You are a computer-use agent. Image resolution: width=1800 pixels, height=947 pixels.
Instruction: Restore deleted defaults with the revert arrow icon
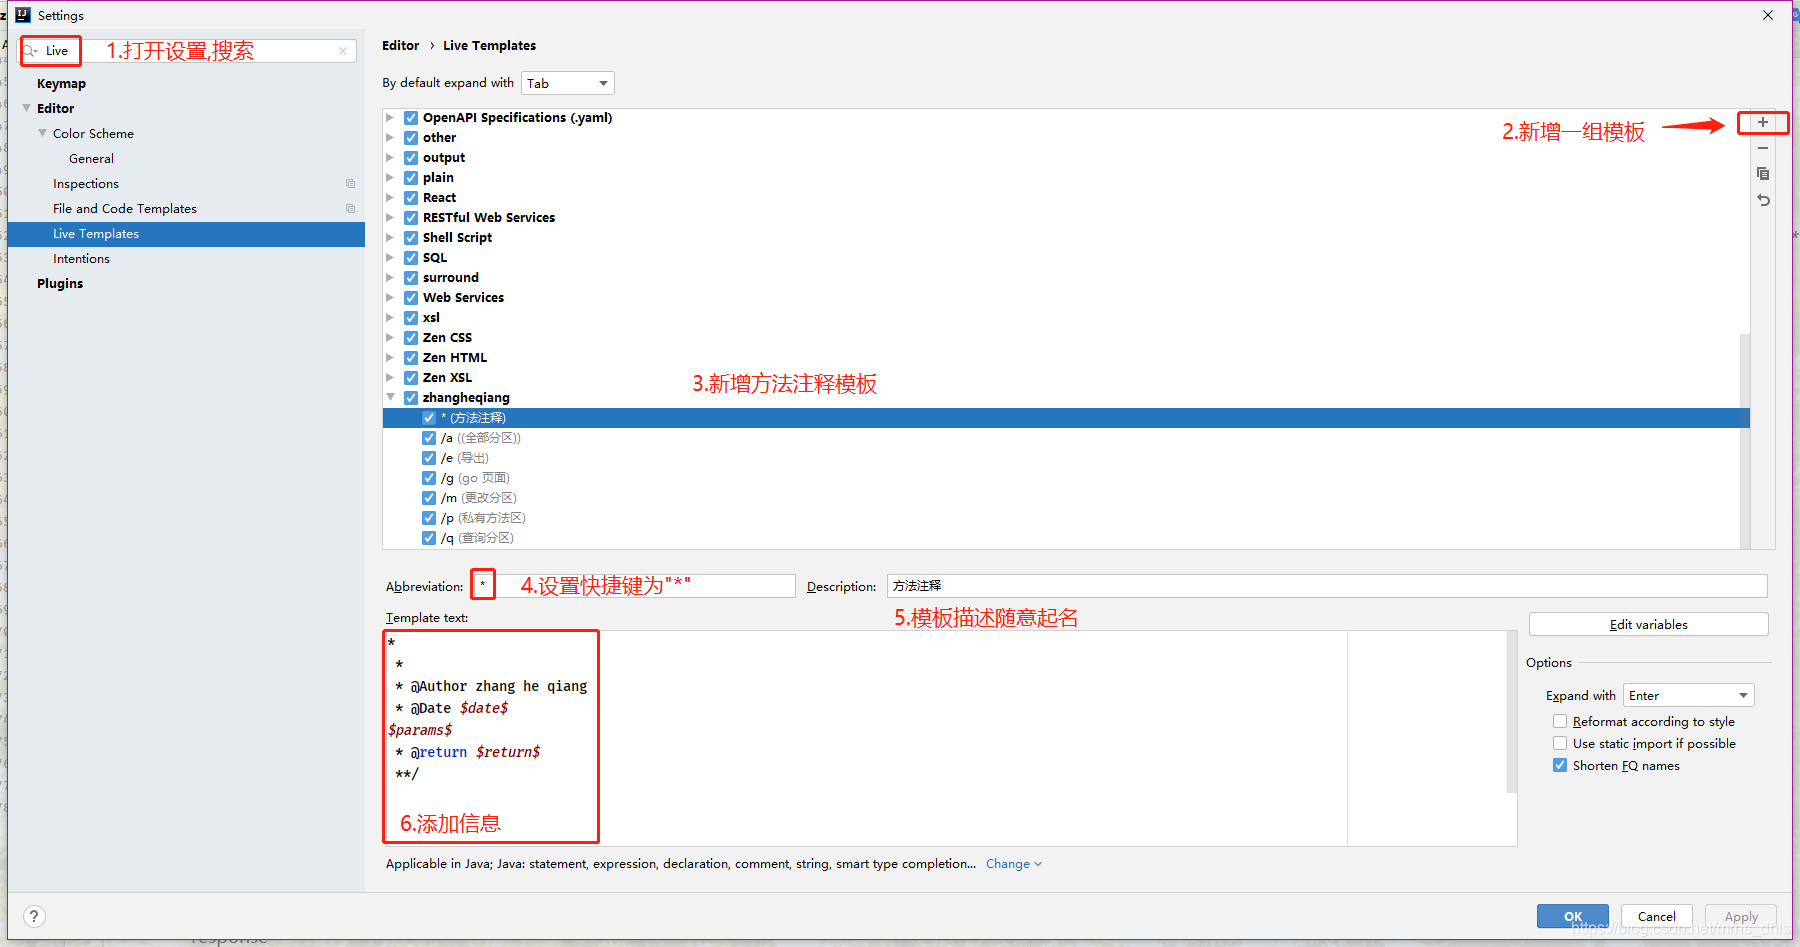pyautogui.click(x=1762, y=199)
